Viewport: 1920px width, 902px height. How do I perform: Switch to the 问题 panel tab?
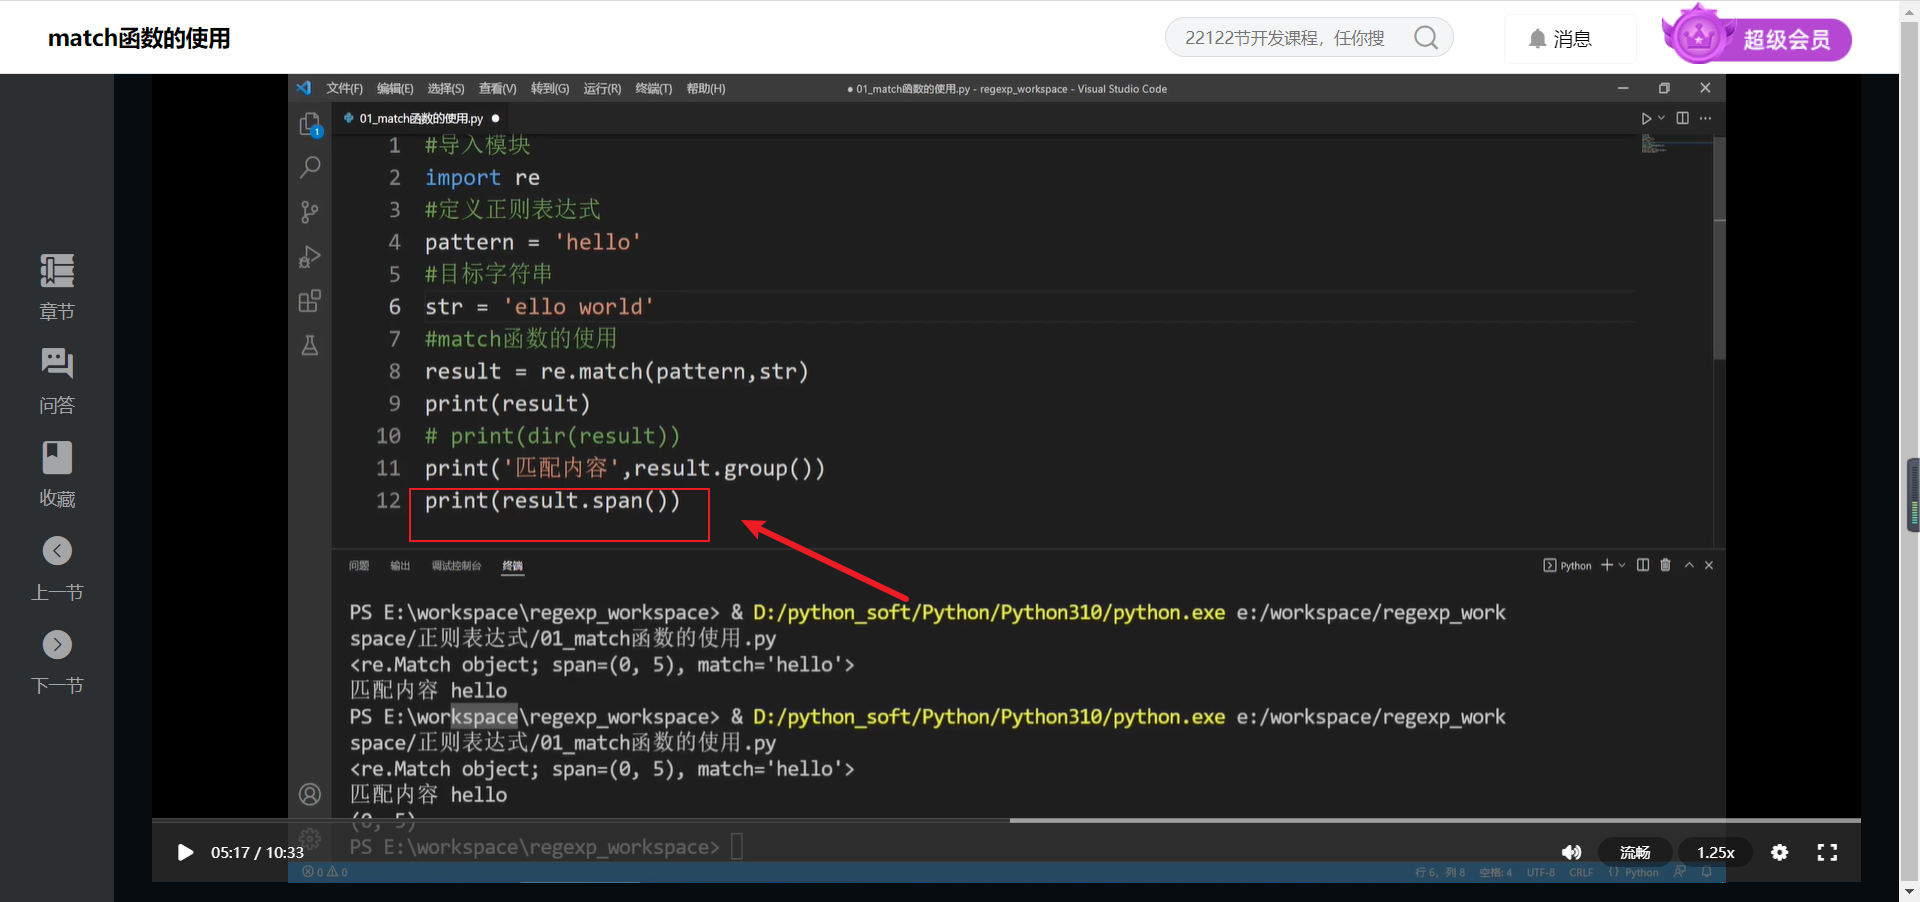[x=359, y=566]
